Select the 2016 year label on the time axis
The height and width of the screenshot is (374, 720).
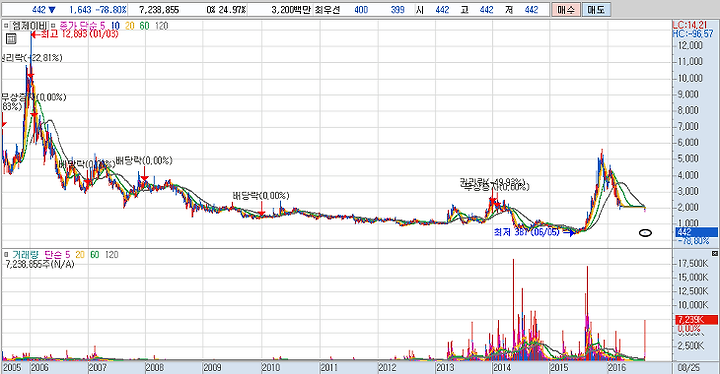pyautogui.click(x=617, y=368)
